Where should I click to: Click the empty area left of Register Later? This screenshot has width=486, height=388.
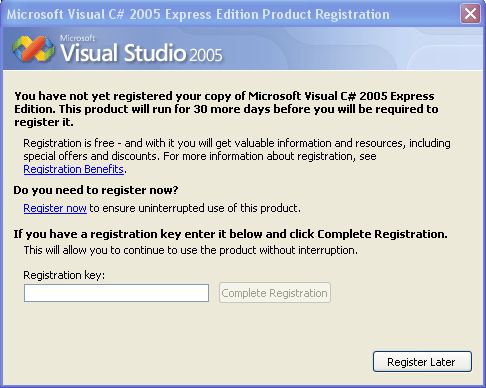pyautogui.click(x=200, y=362)
